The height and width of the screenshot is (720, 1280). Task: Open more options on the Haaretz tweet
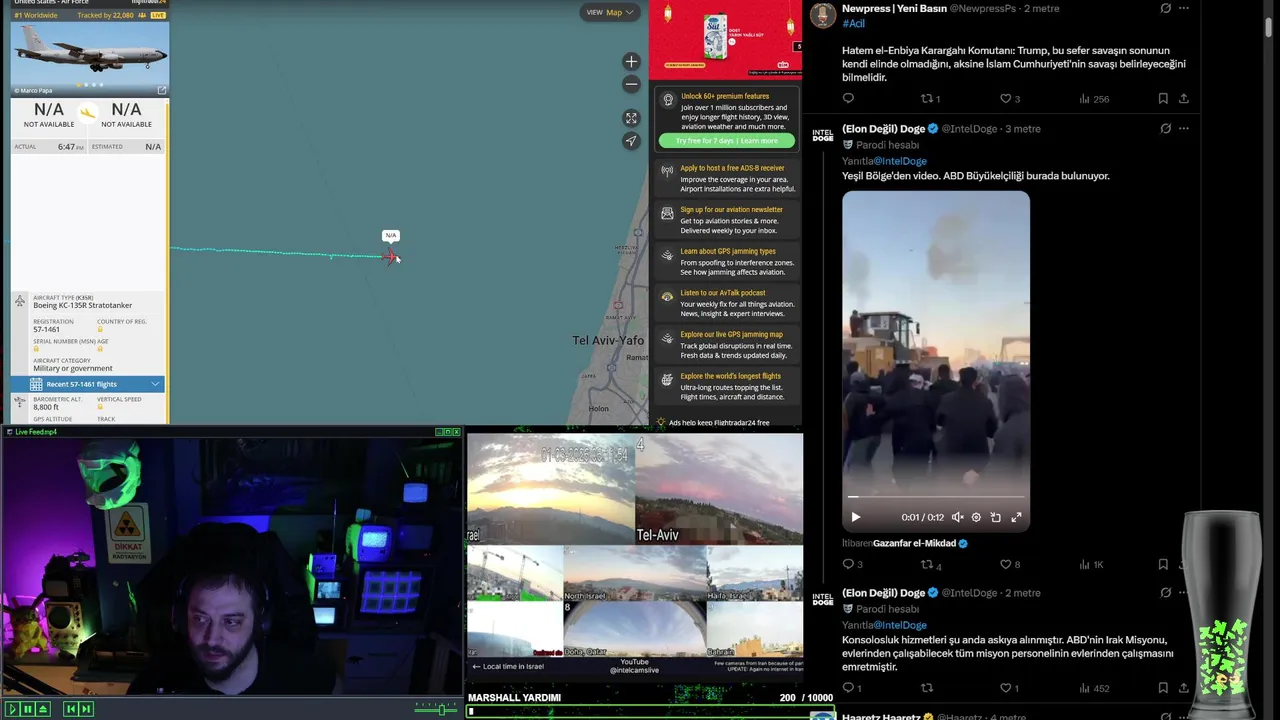tap(1184, 716)
